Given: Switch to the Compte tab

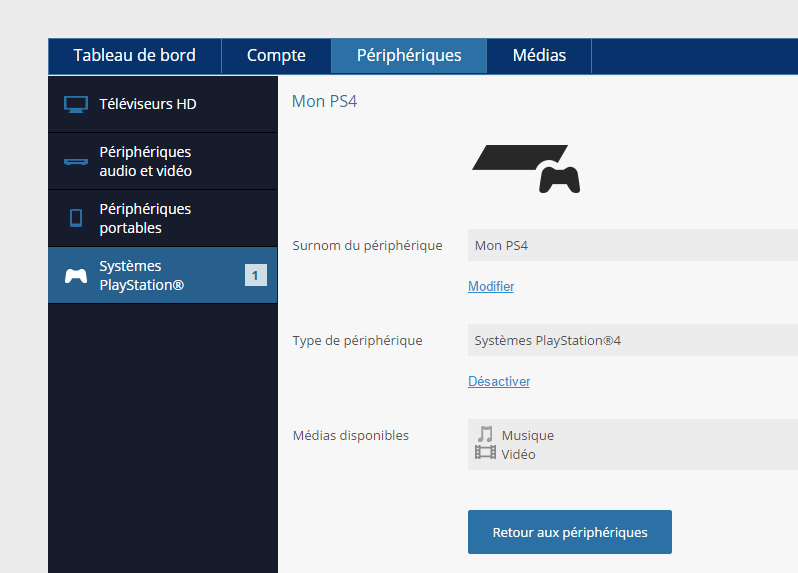Looking at the screenshot, I should [276, 56].
